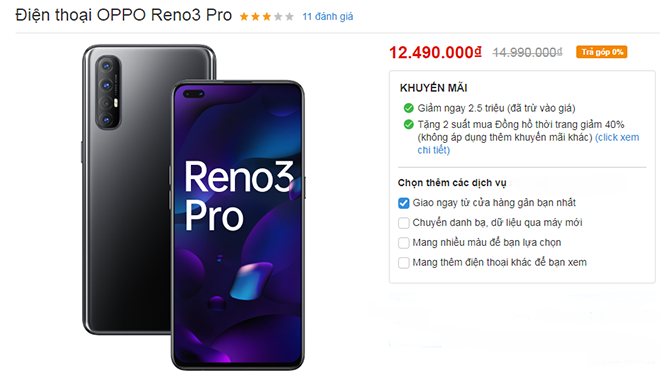Click the third orange rating star
Image resolution: width=660 pixels, height=373 pixels.
266,16
